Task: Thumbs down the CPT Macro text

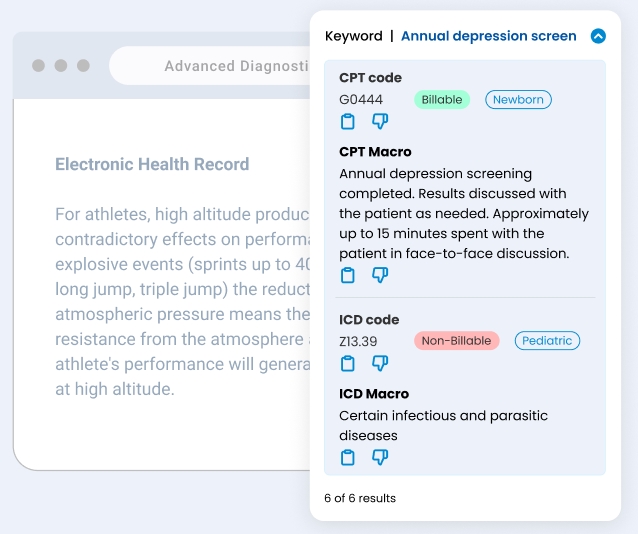Action: point(380,276)
